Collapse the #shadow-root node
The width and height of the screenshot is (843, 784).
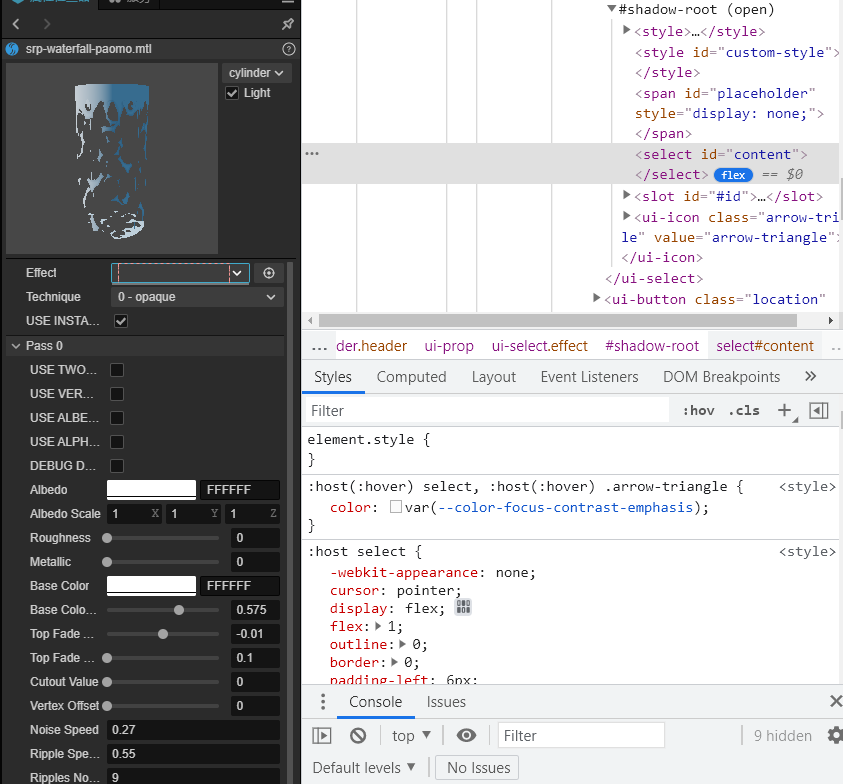tap(611, 9)
